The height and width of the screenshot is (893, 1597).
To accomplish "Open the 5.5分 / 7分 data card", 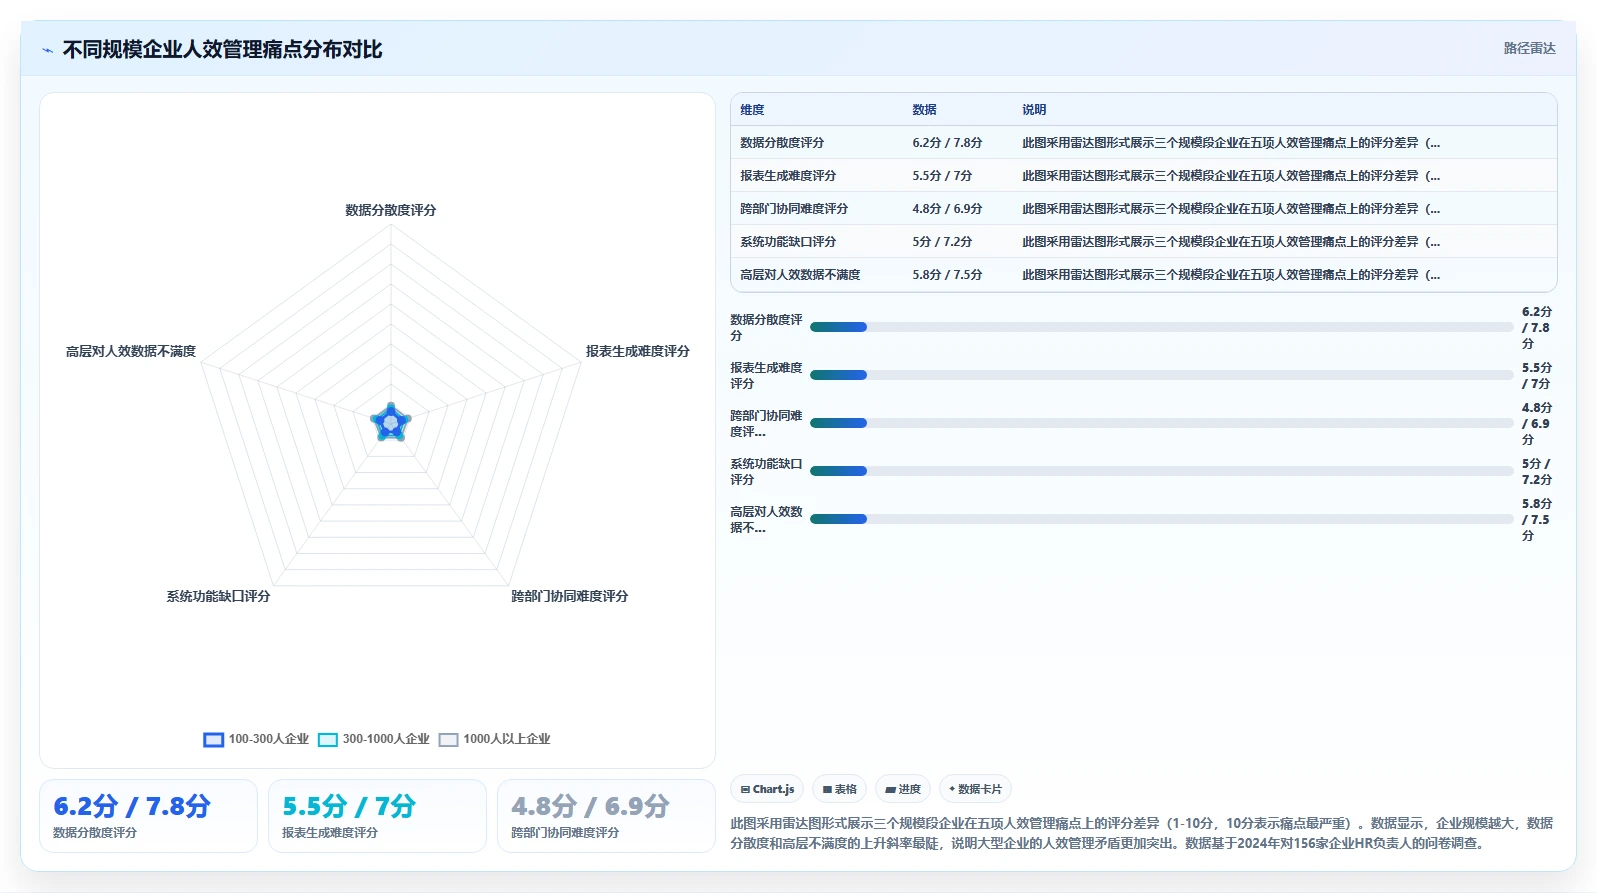I will 377,816.
